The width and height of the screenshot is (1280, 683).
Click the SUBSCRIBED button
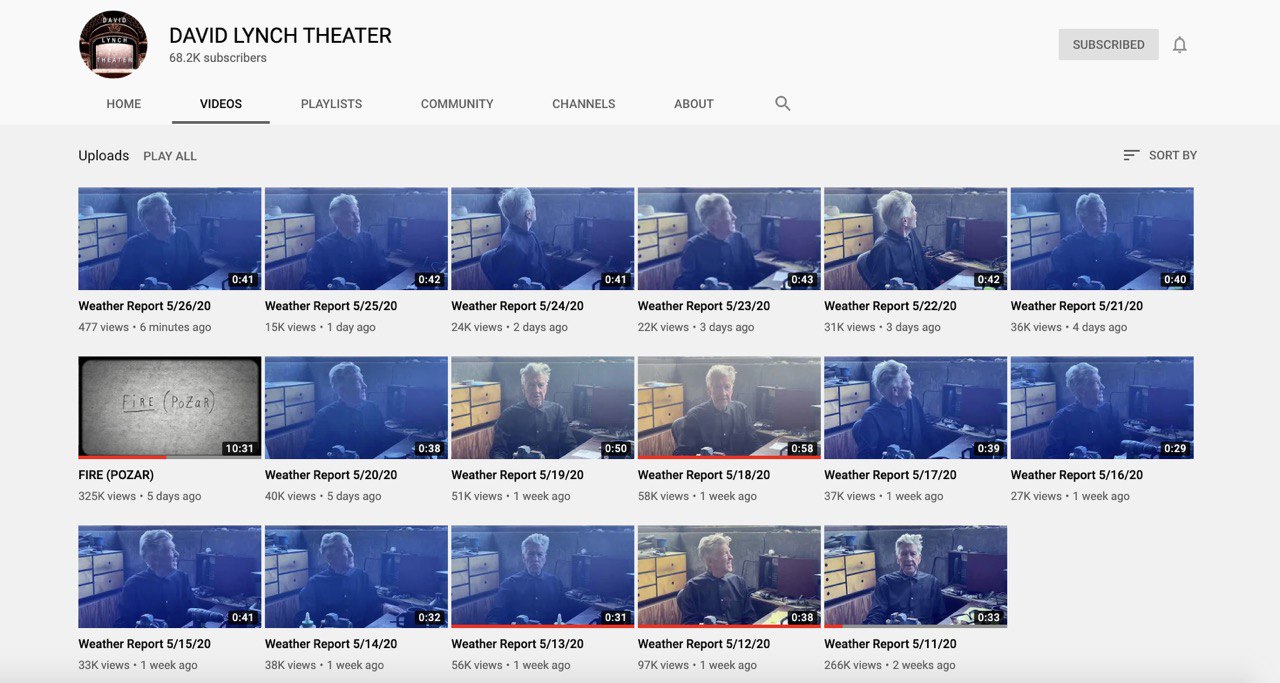1108,44
